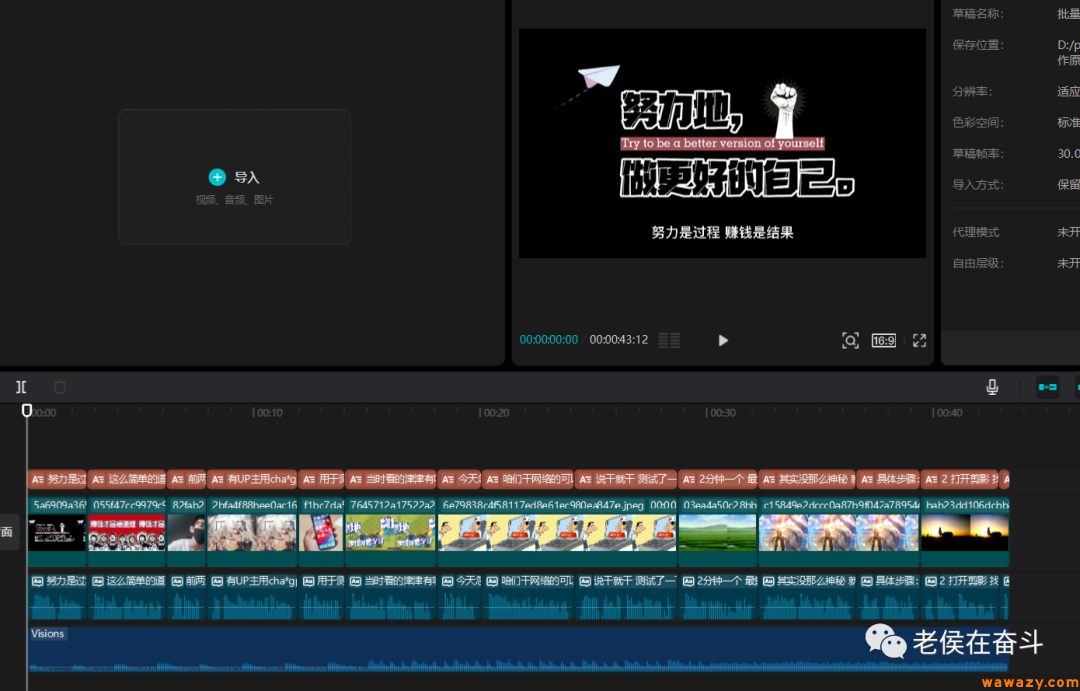
Task: Click the plus icon inside the import area
Action: point(217,176)
